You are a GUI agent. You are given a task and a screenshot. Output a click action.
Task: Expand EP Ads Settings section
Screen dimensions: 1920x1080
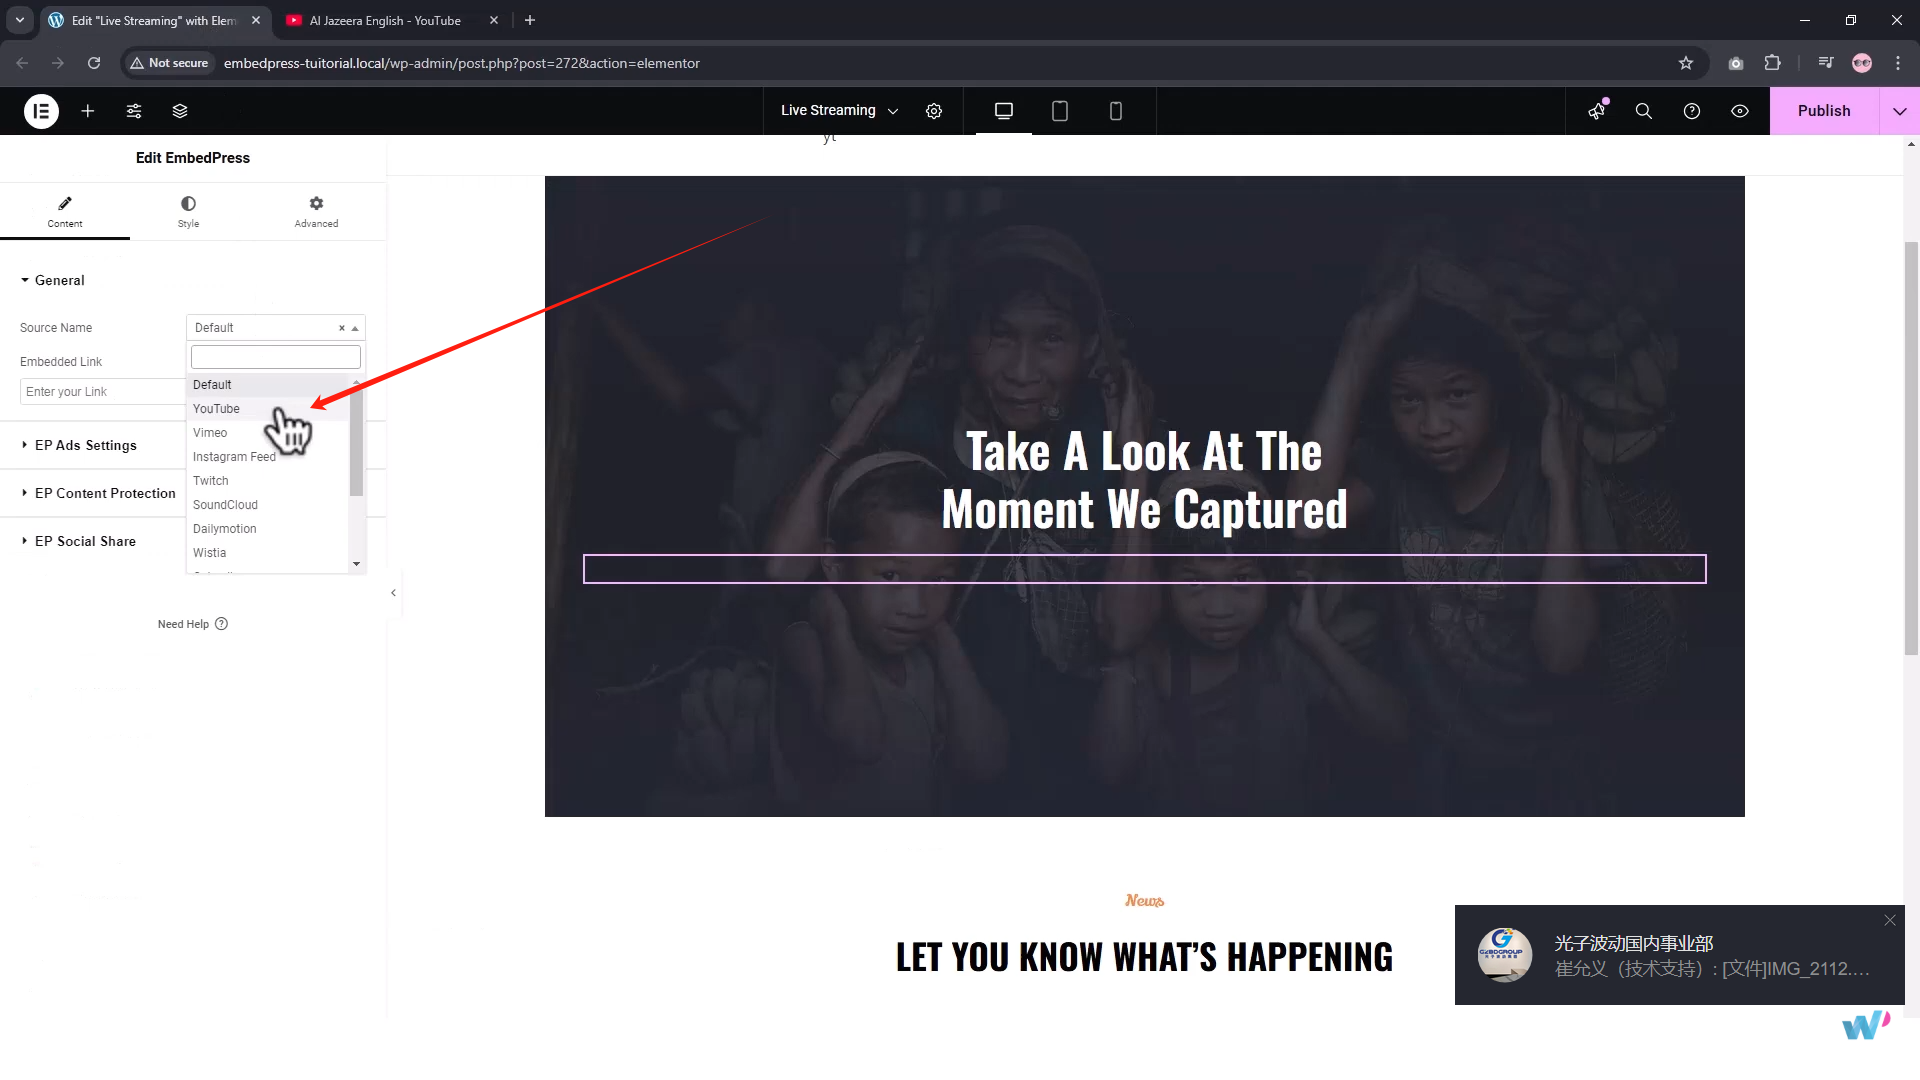[x=85, y=445]
